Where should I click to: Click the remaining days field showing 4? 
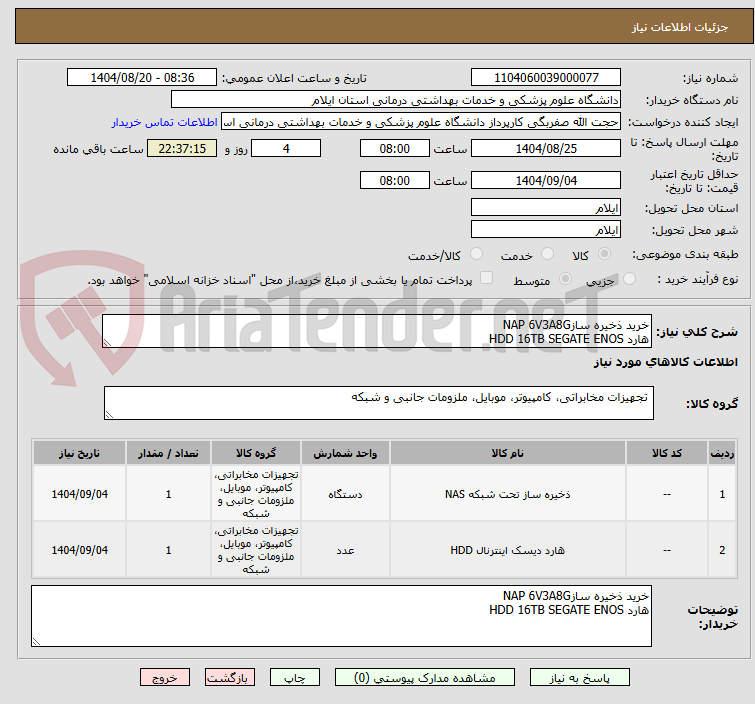(286, 148)
